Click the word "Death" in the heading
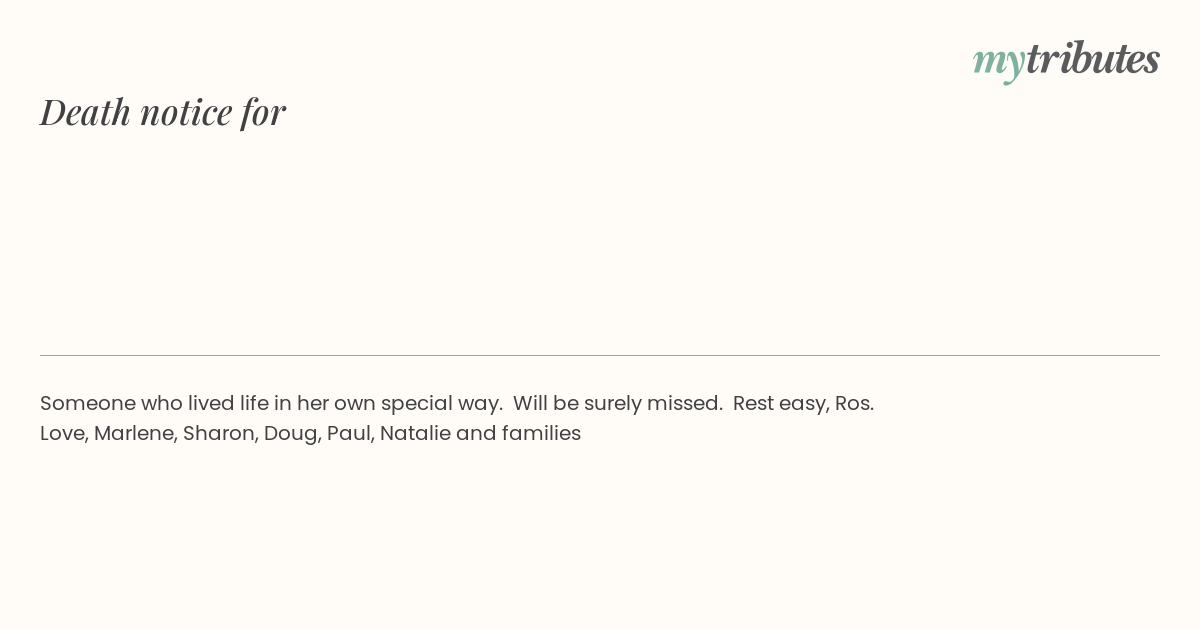Screen dimensions: 1200x630 [x=85, y=112]
